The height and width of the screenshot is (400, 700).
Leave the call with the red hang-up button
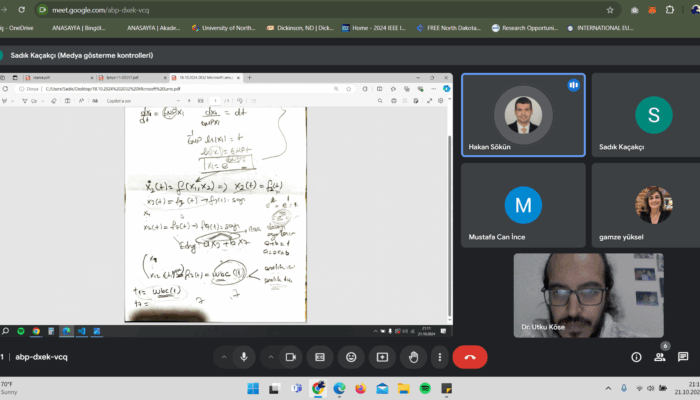(x=470, y=356)
